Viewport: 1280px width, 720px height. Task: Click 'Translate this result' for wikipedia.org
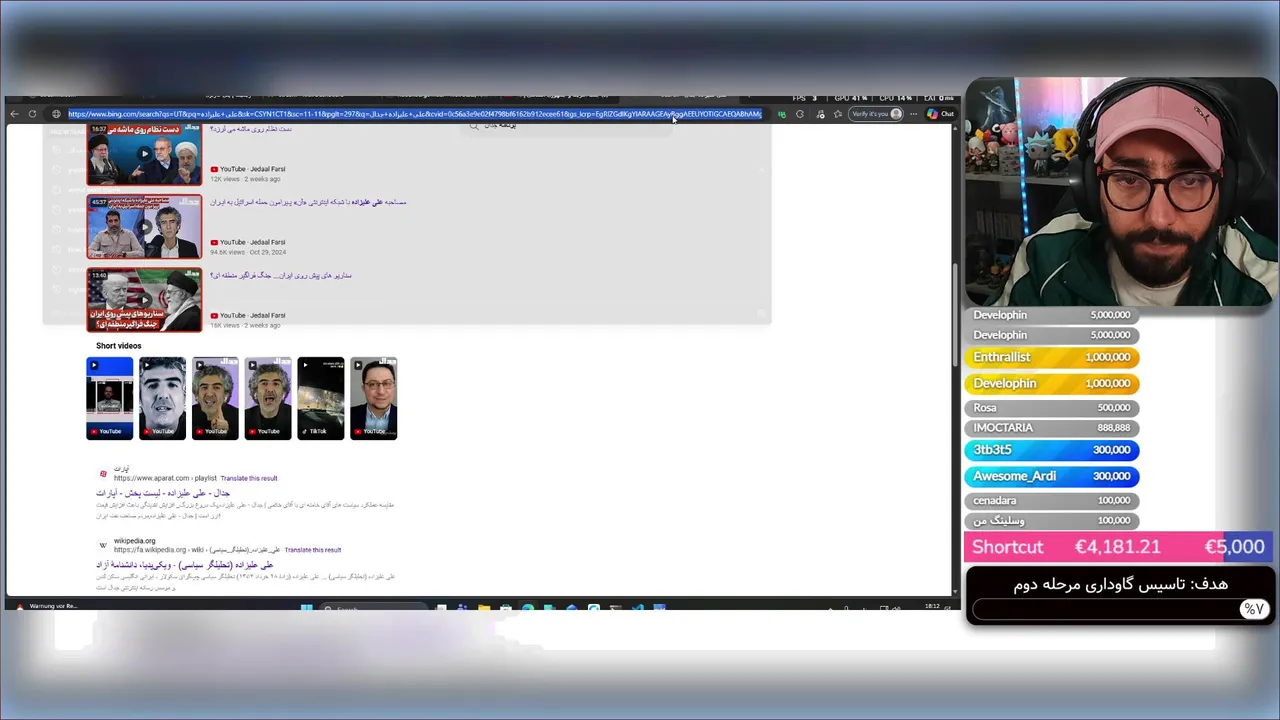coord(313,550)
